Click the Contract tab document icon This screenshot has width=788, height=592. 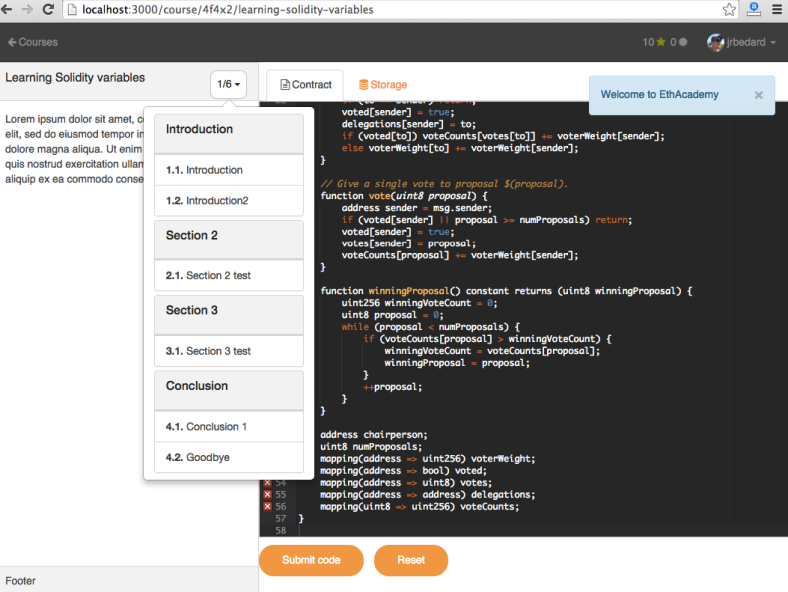[285, 85]
